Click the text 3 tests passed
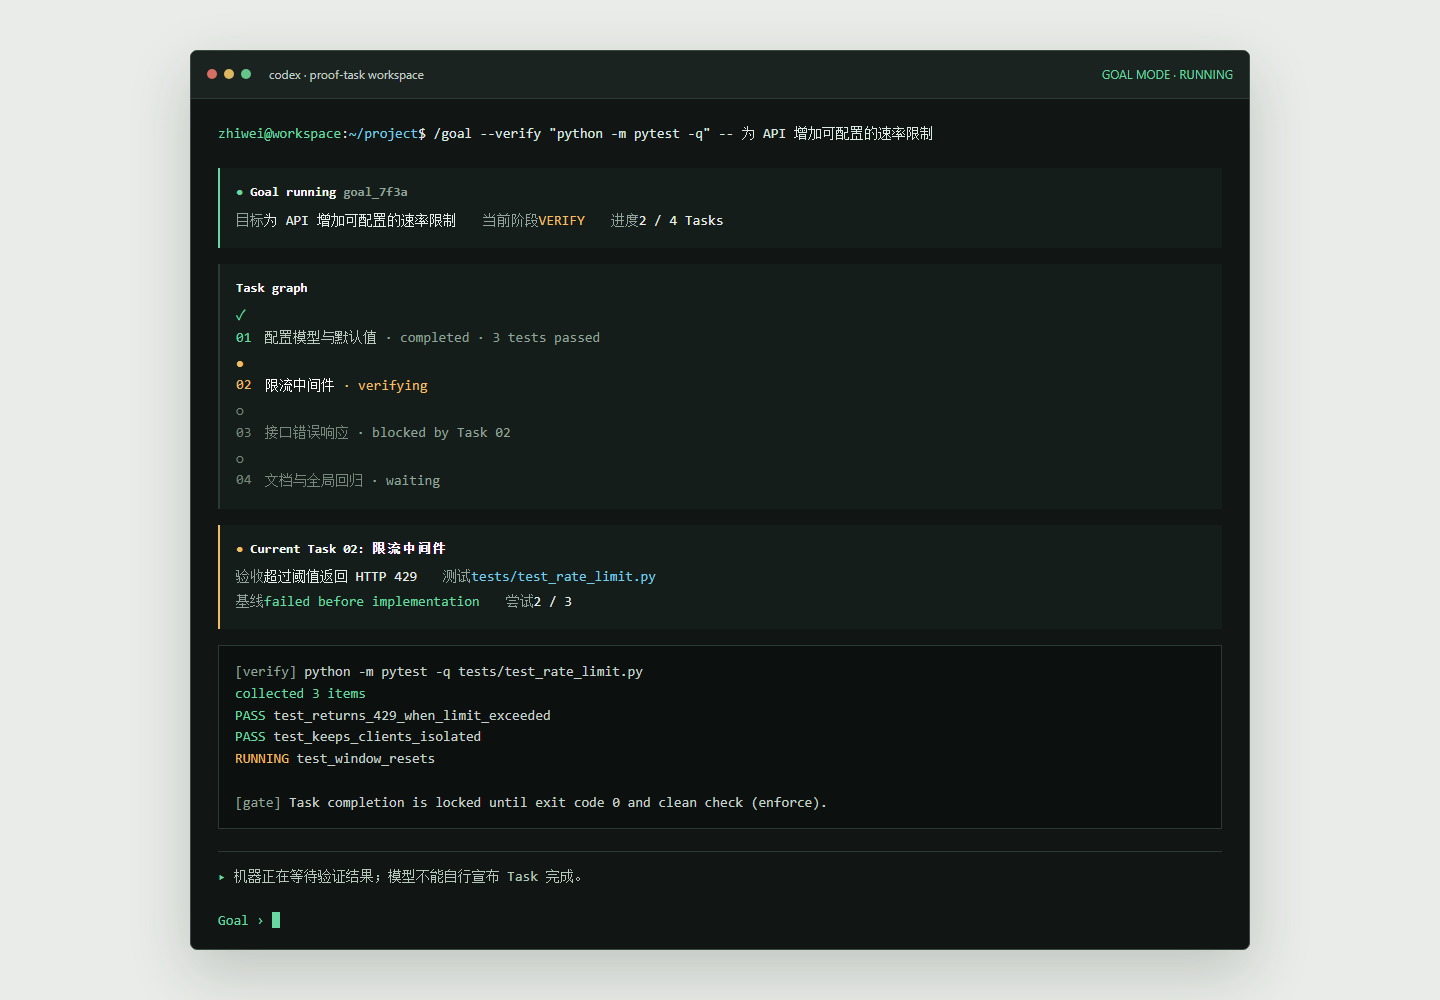The width and height of the screenshot is (1440, 1000). [546, 338]
